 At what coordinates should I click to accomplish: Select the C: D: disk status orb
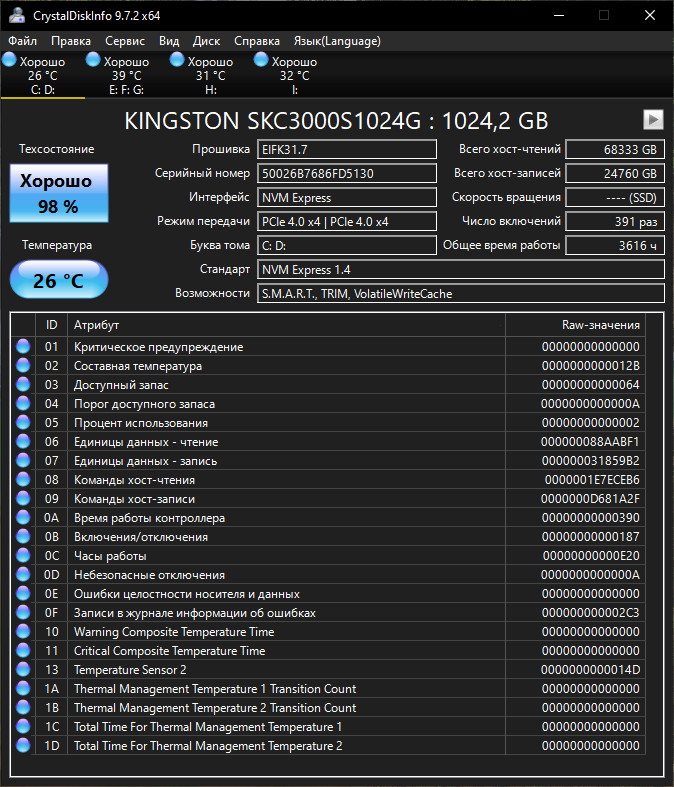click(x=10, y=61)
